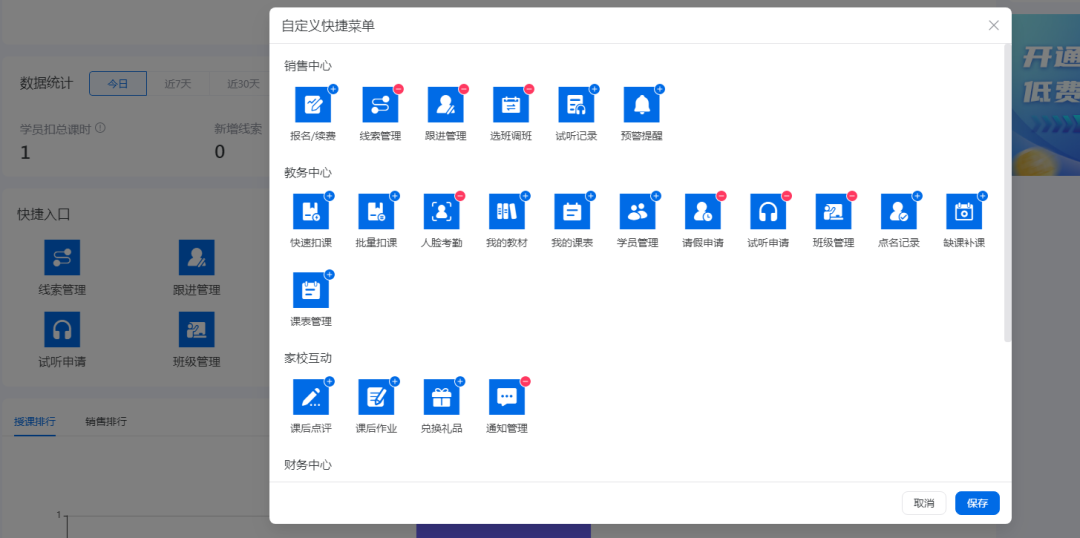Click the 预警提醒 bell icon

(641, 105)
